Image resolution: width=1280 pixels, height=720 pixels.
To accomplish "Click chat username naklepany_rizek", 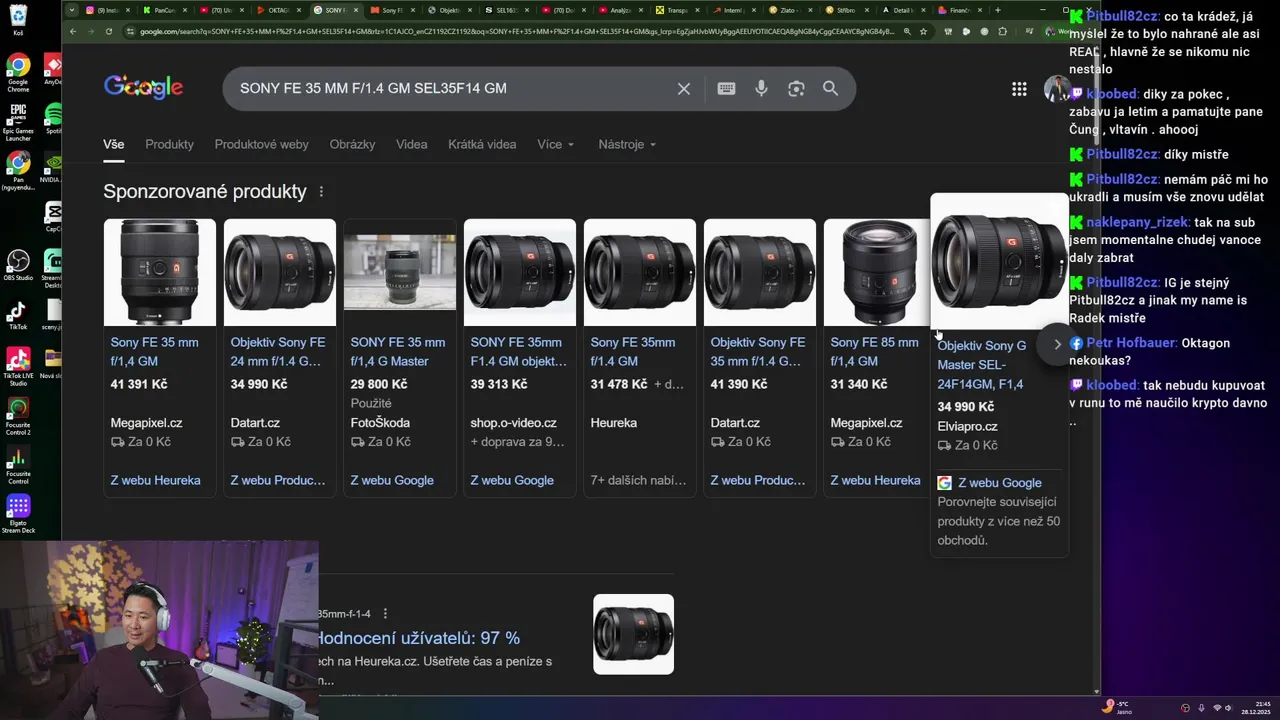I will tap(1137, 223).
